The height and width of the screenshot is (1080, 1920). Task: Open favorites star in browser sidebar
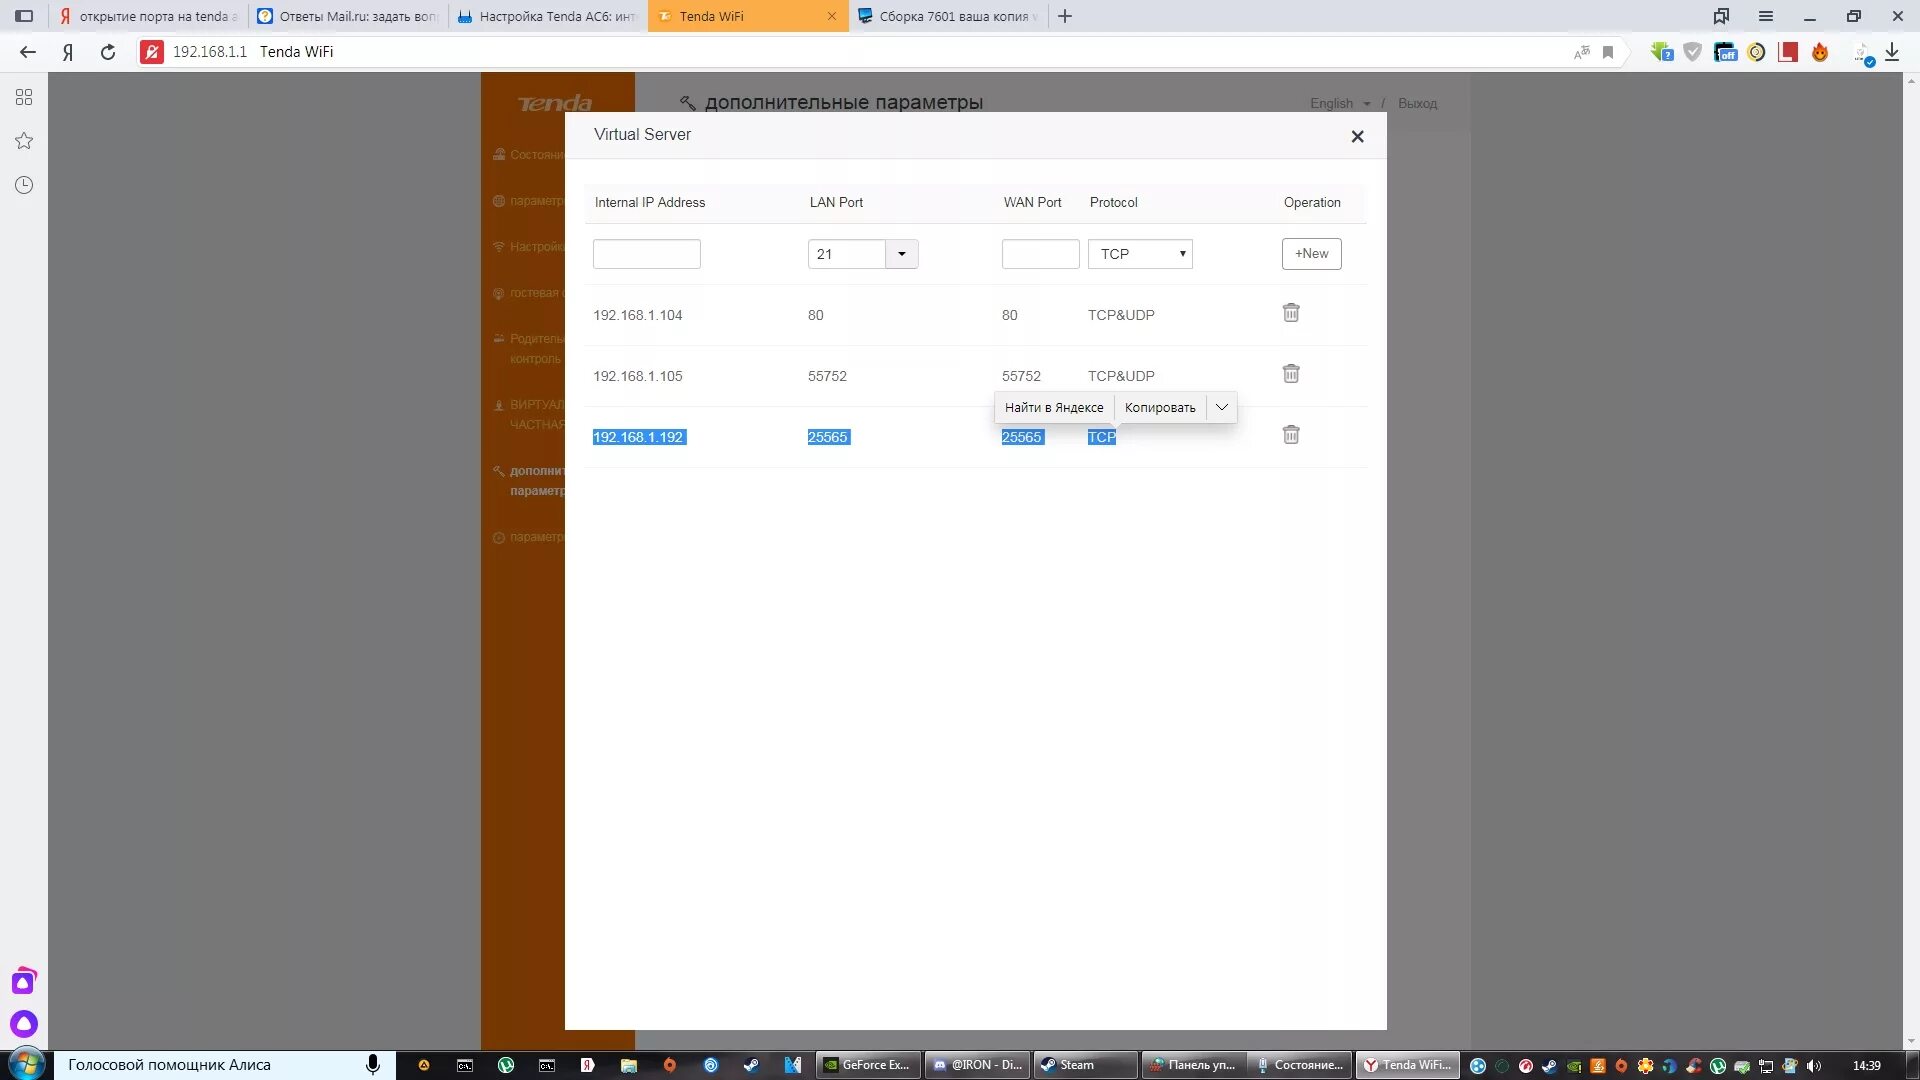click(x=24, y=141)
